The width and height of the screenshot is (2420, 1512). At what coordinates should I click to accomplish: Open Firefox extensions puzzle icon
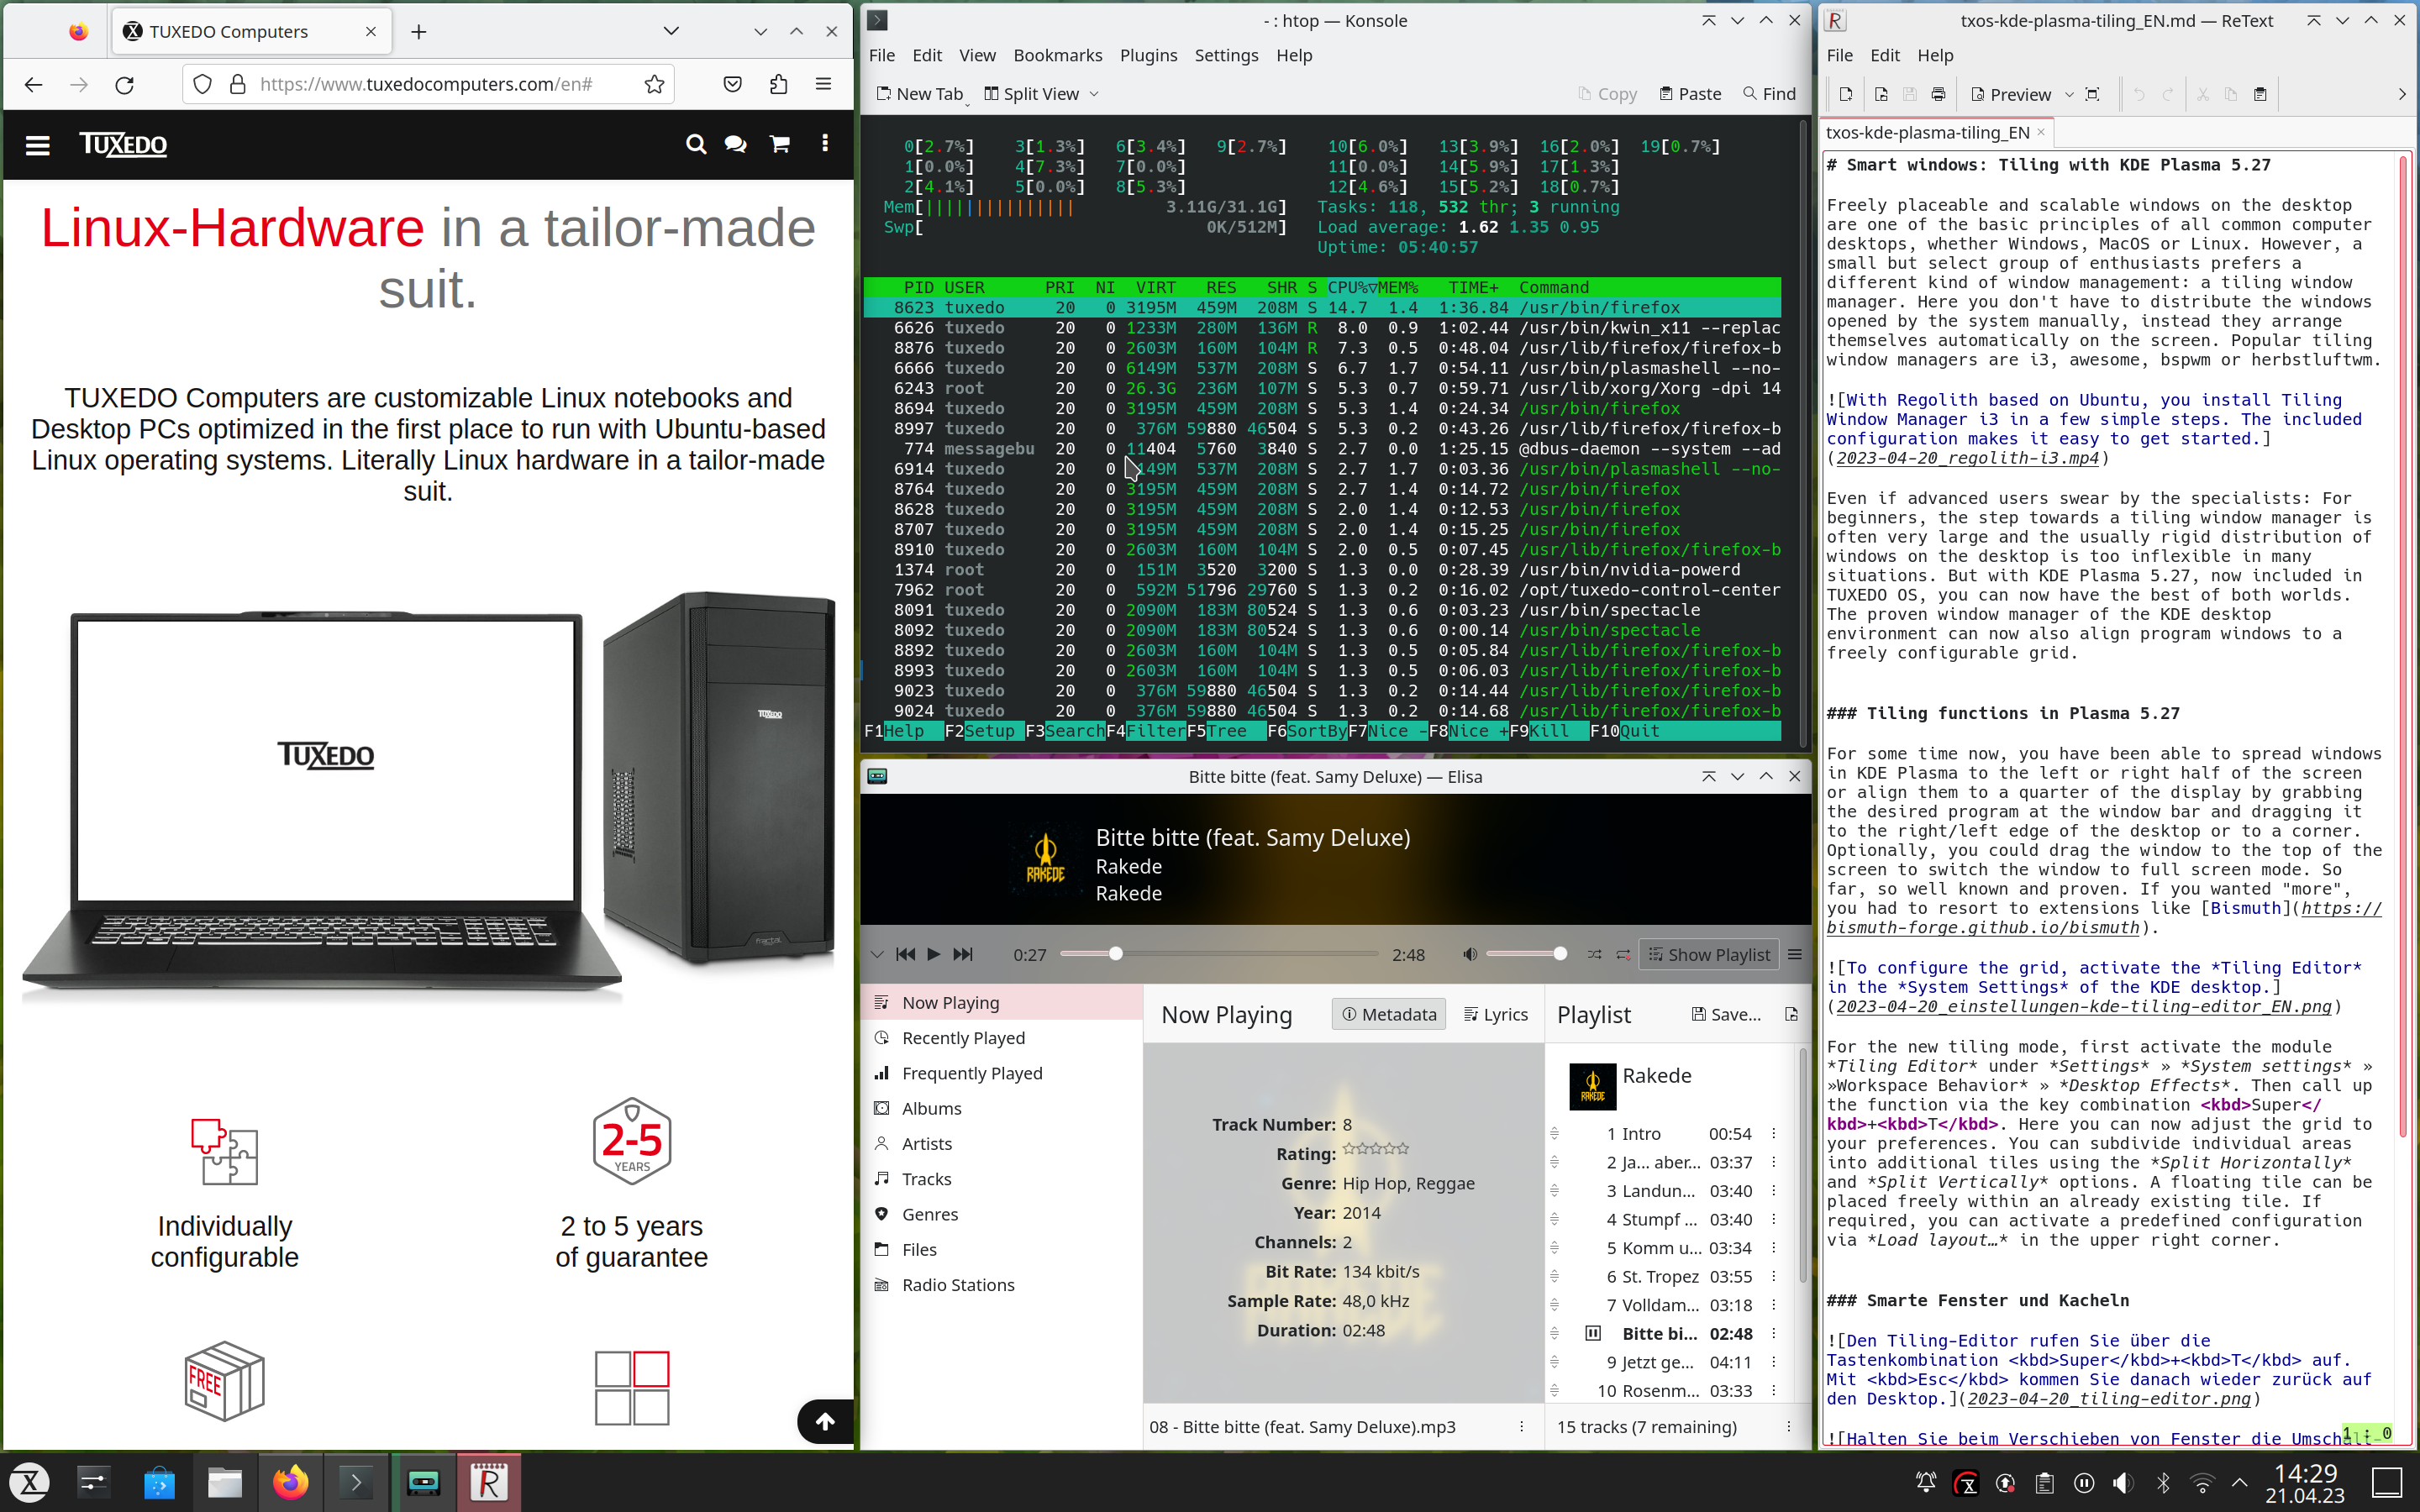point(779,84)
